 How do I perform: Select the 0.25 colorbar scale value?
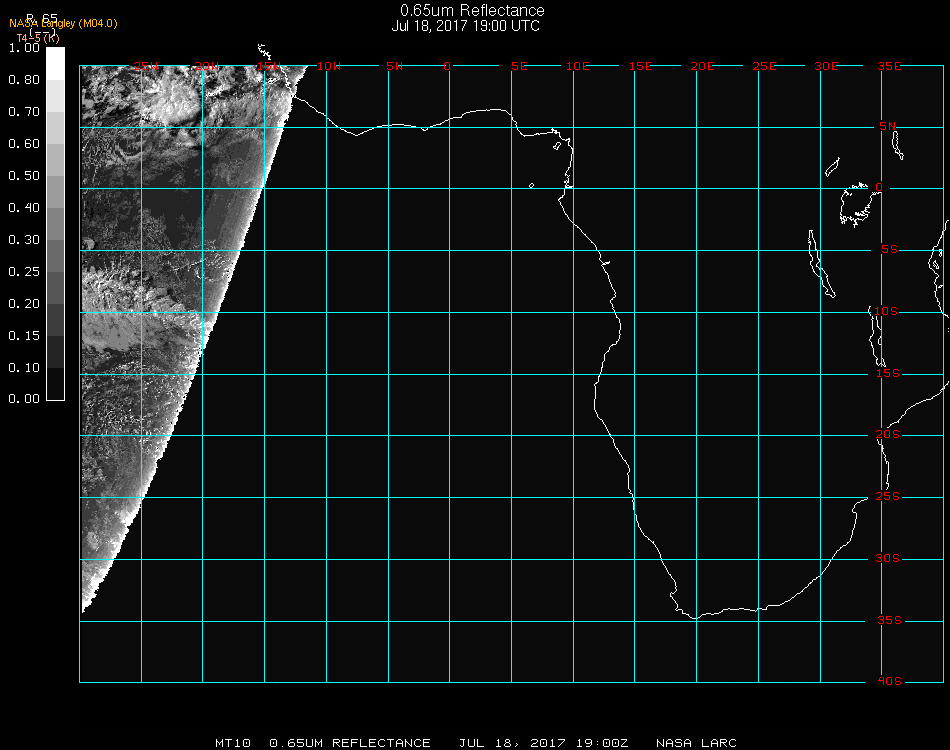[x=24, y=272]
